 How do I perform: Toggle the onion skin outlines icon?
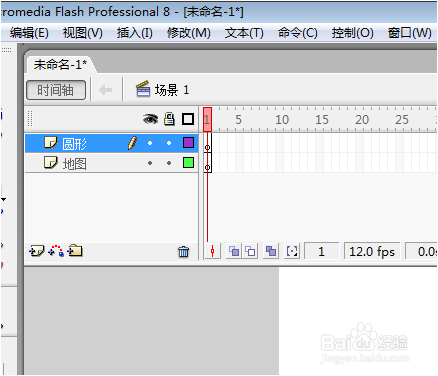pyautogui.click(x=250, y=251)
